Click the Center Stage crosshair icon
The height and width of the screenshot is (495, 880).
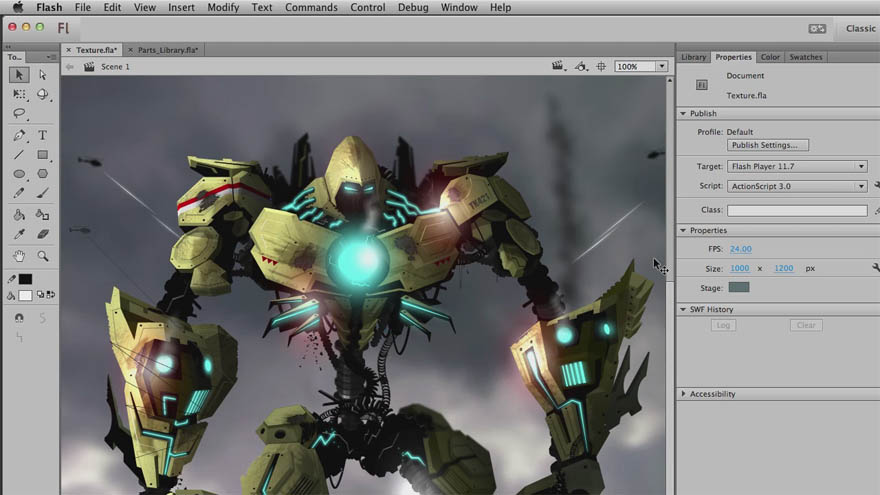tap(601, 66)
